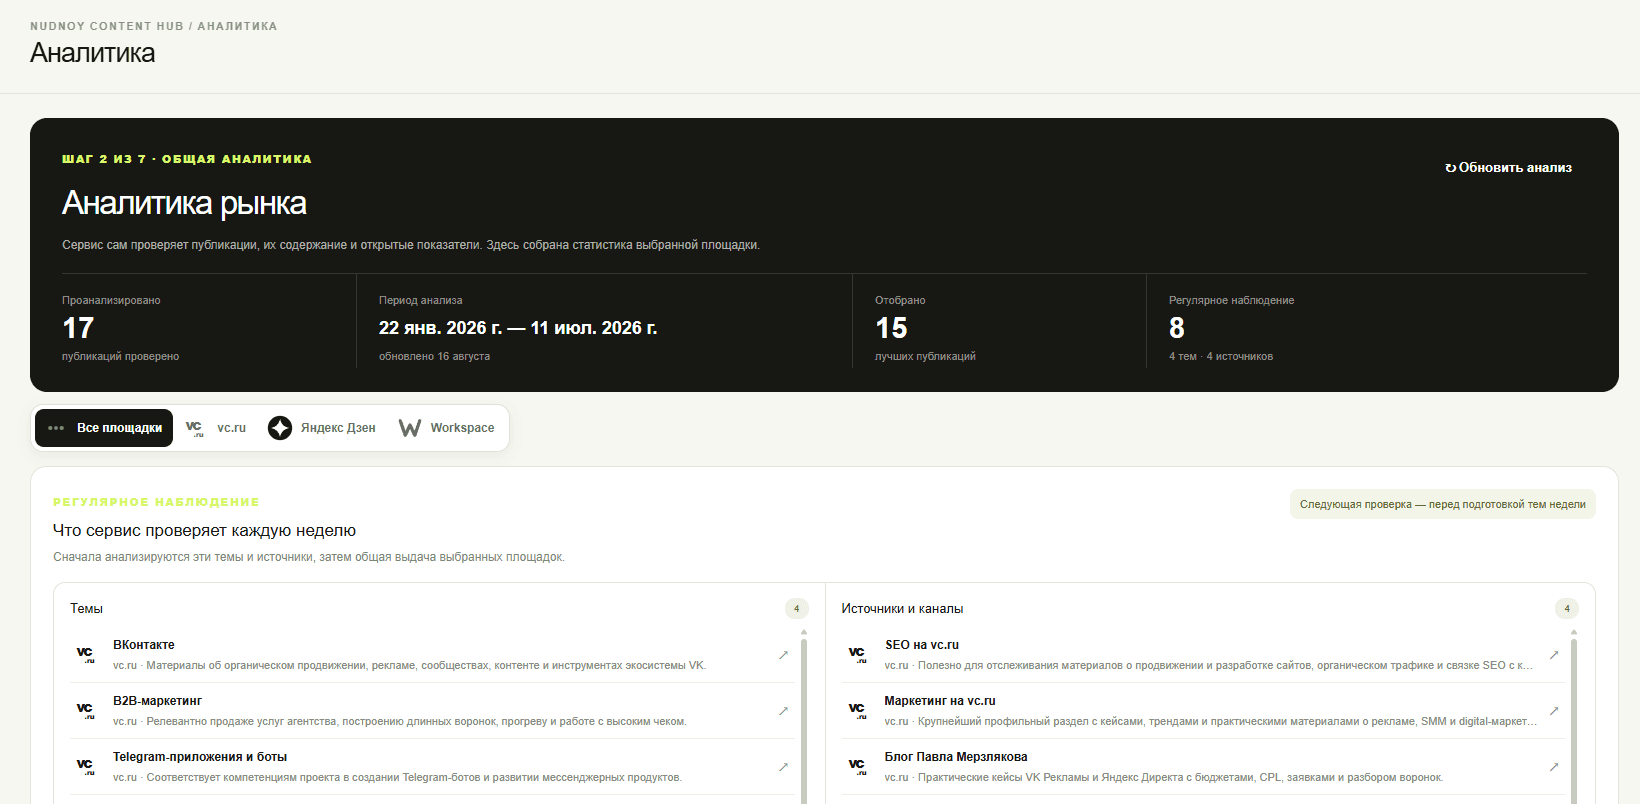Viewport: 1640px width, 804px height.
Task: Click the публикаций проверено caption
Action: pyautogui.click(x=121, y=356)
